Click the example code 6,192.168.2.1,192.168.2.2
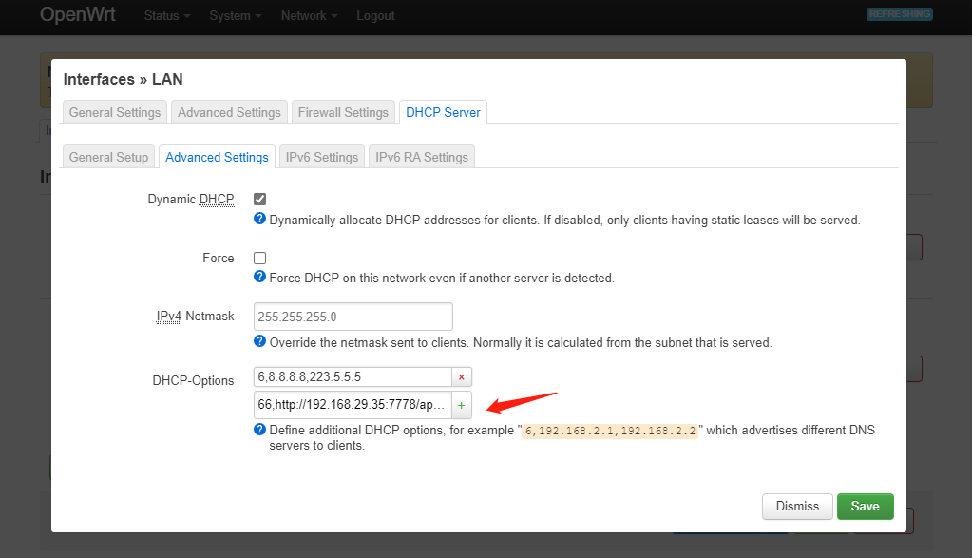Image resolution: width=973 pixels, height=558 pixels. pyautogui.click(x=610, y=431)
